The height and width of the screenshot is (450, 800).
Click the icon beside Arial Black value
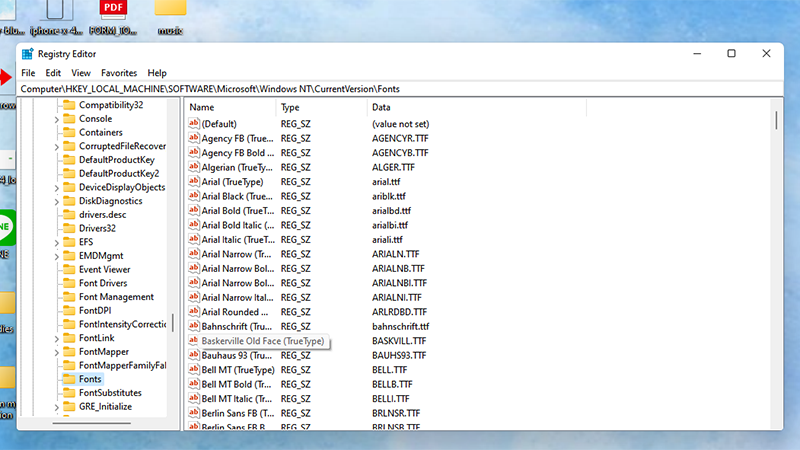193,196
